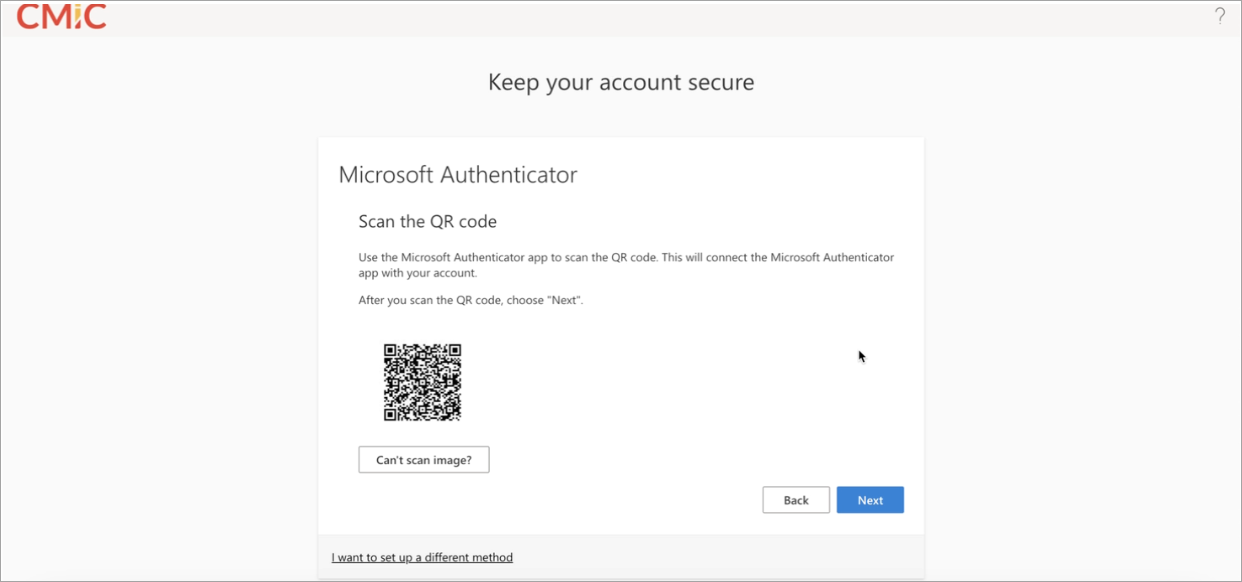Open the help question mark icon
Image resolution: width=1242 pixels, height=582 pixels.
point(1219,16)
